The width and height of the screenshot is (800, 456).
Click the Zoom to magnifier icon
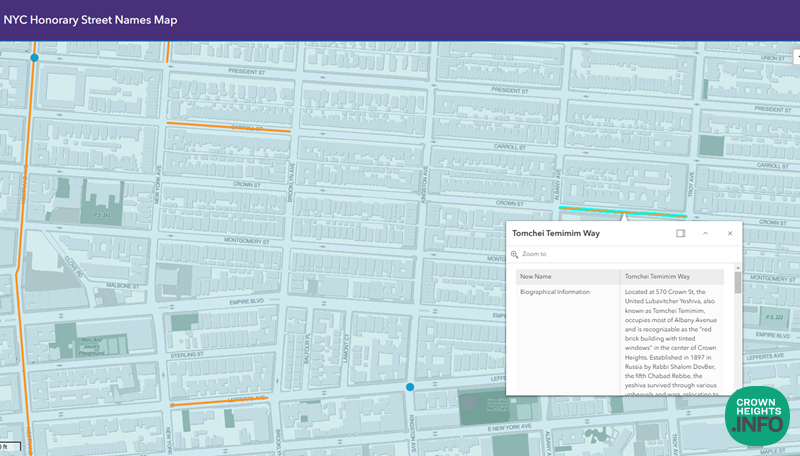point(515,255)
